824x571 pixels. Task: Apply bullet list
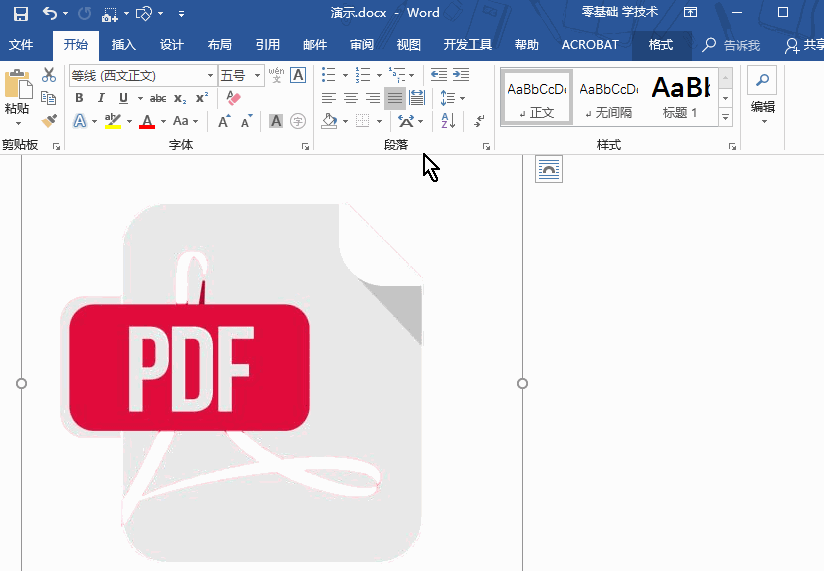[329, 75]
